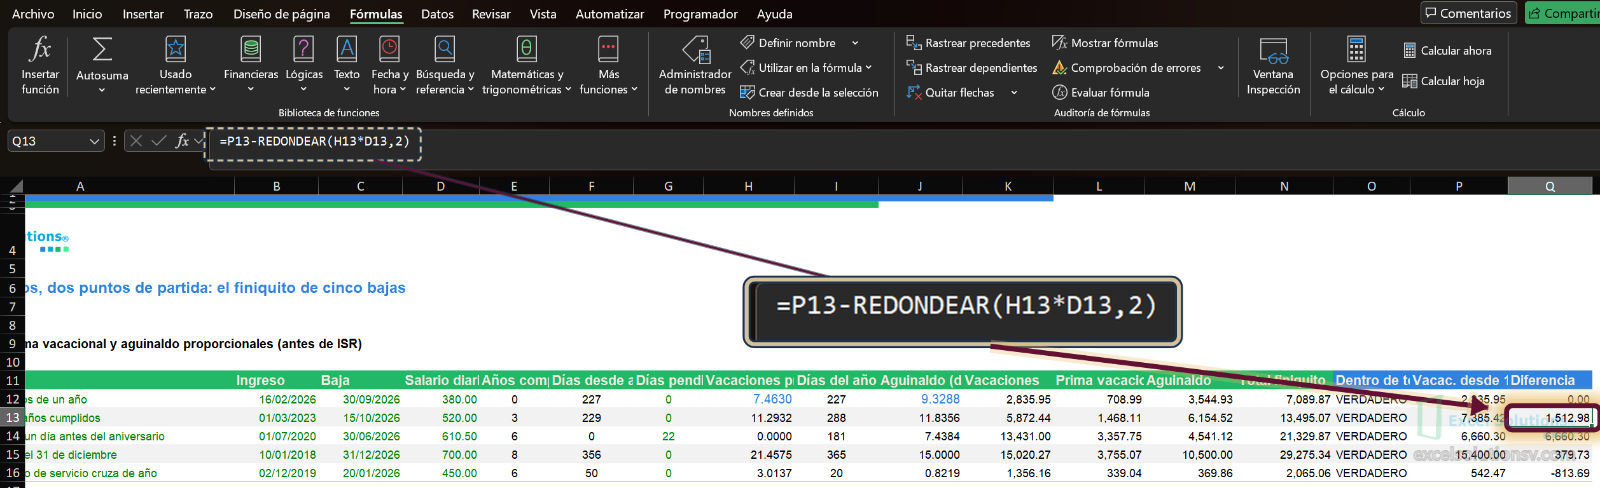Click Utilizar en la fórmula
Screen dimensions: 1600x488
(x=806, y=68)
